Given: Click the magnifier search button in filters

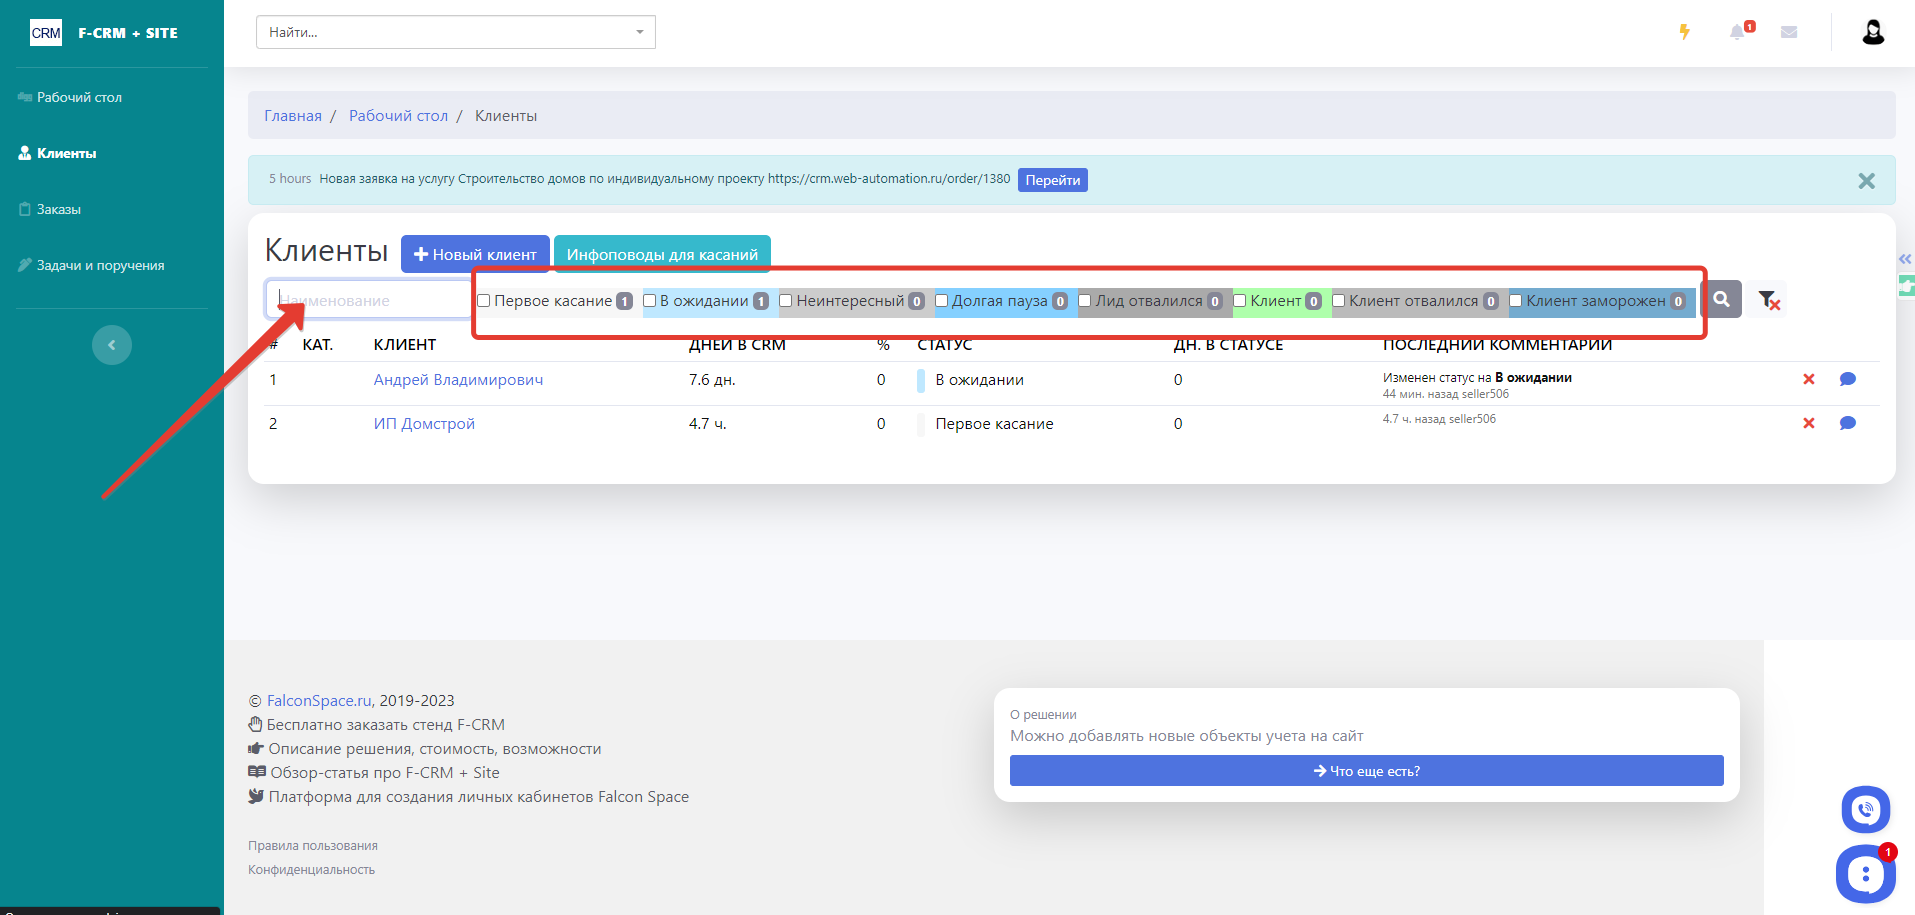Looking at the screenshot, I should coord(1721,299).
